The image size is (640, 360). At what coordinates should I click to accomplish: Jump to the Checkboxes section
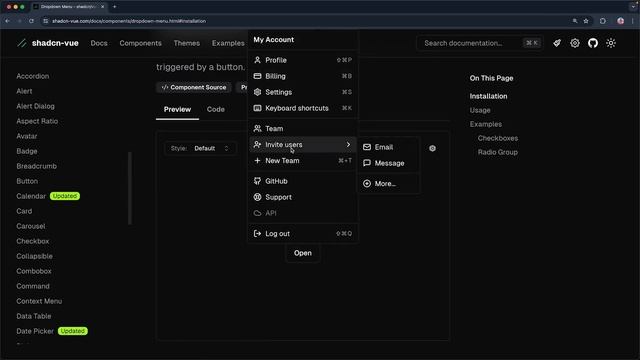[x=498, y=138]
